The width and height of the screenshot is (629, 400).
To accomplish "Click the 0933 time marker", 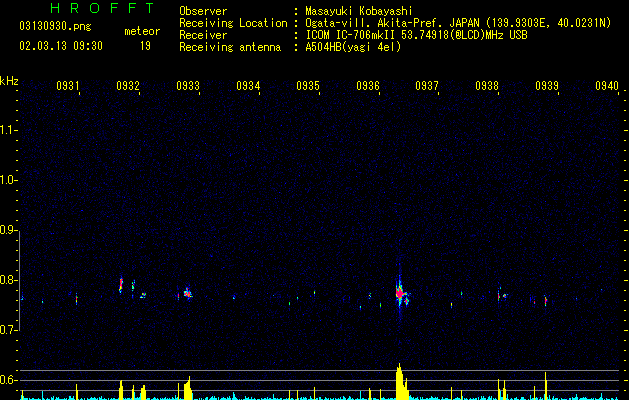I will coord(188,85).
